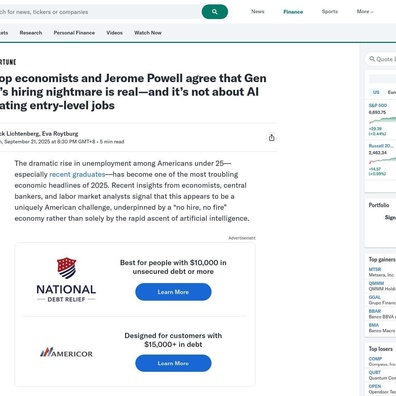The image size is (396, 396).
Task: Open the Watch Now menu item
Action: pos(148,33)
